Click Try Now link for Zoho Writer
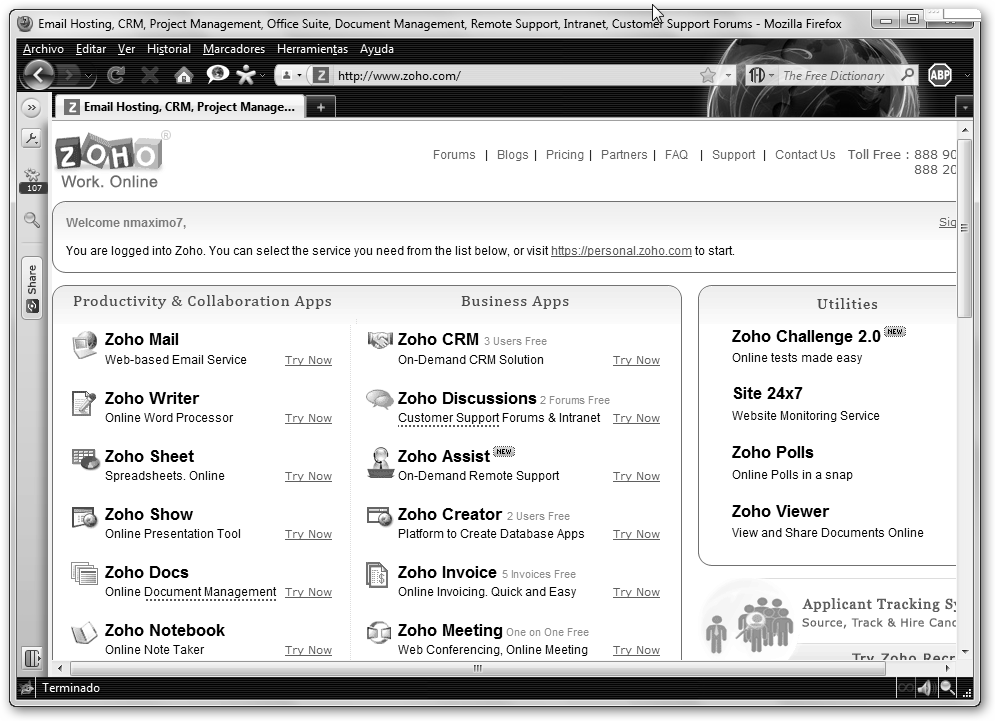This screenshot has height=721, width=995. [x=308, y=418]
